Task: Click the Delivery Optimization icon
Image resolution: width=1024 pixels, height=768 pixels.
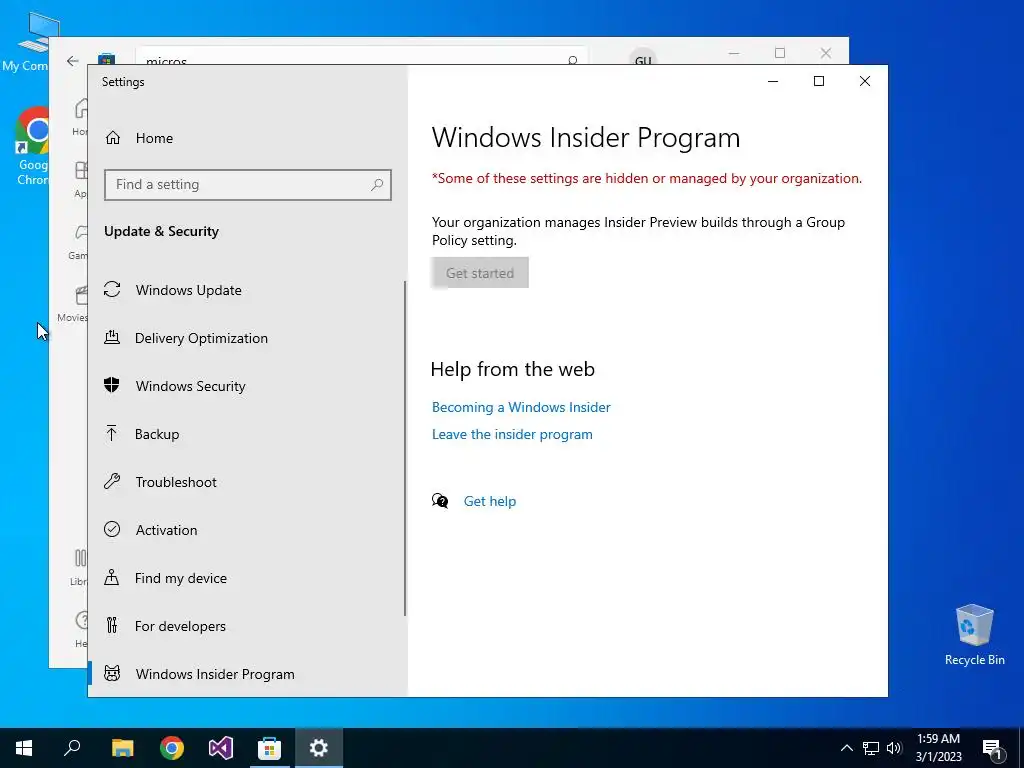Action: tap(112, 338)
